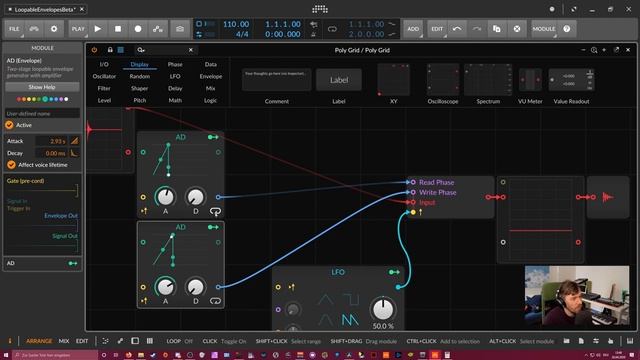Pick the Label module thumbnail
The image size is (640, 360).
[339, 80]
